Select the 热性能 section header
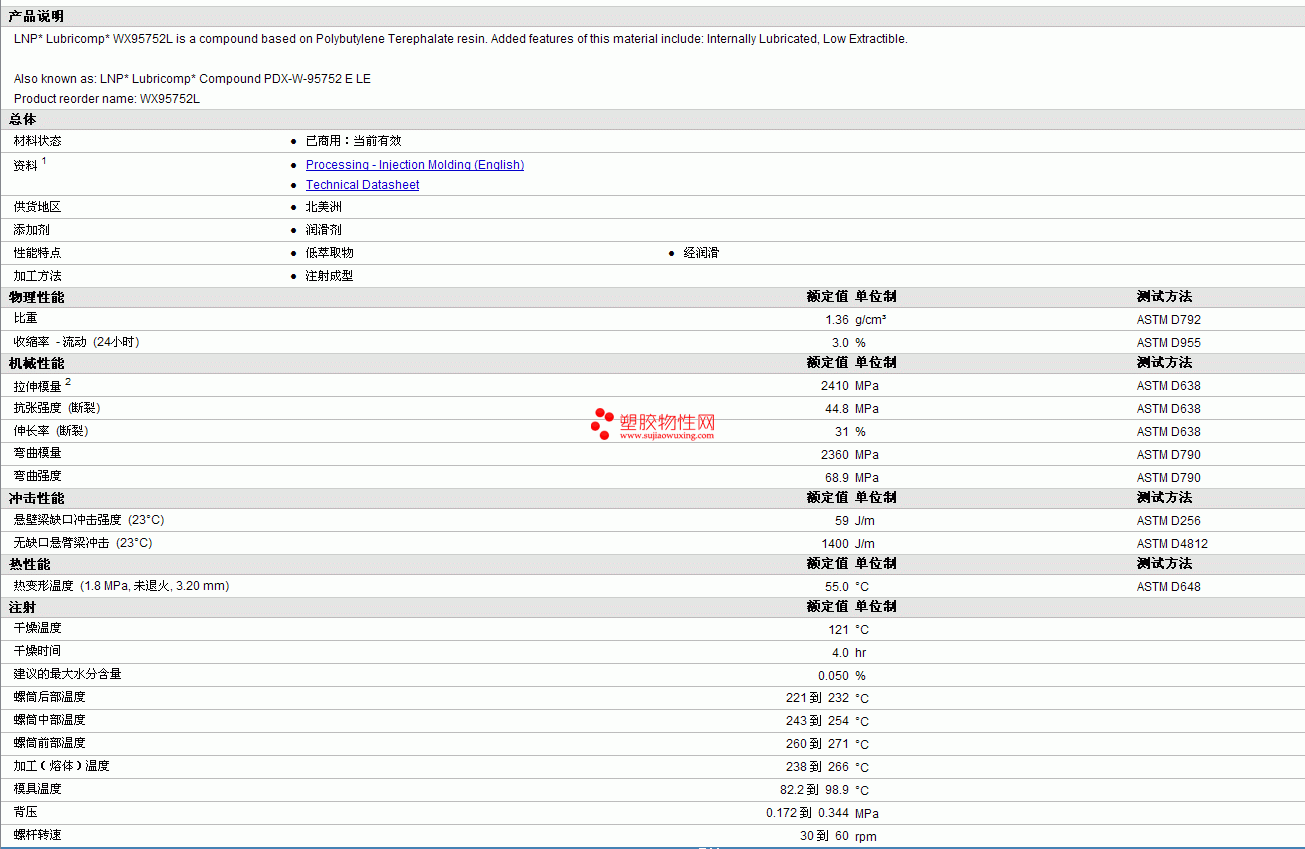The image size is (1305, 849). pos(29,564)
